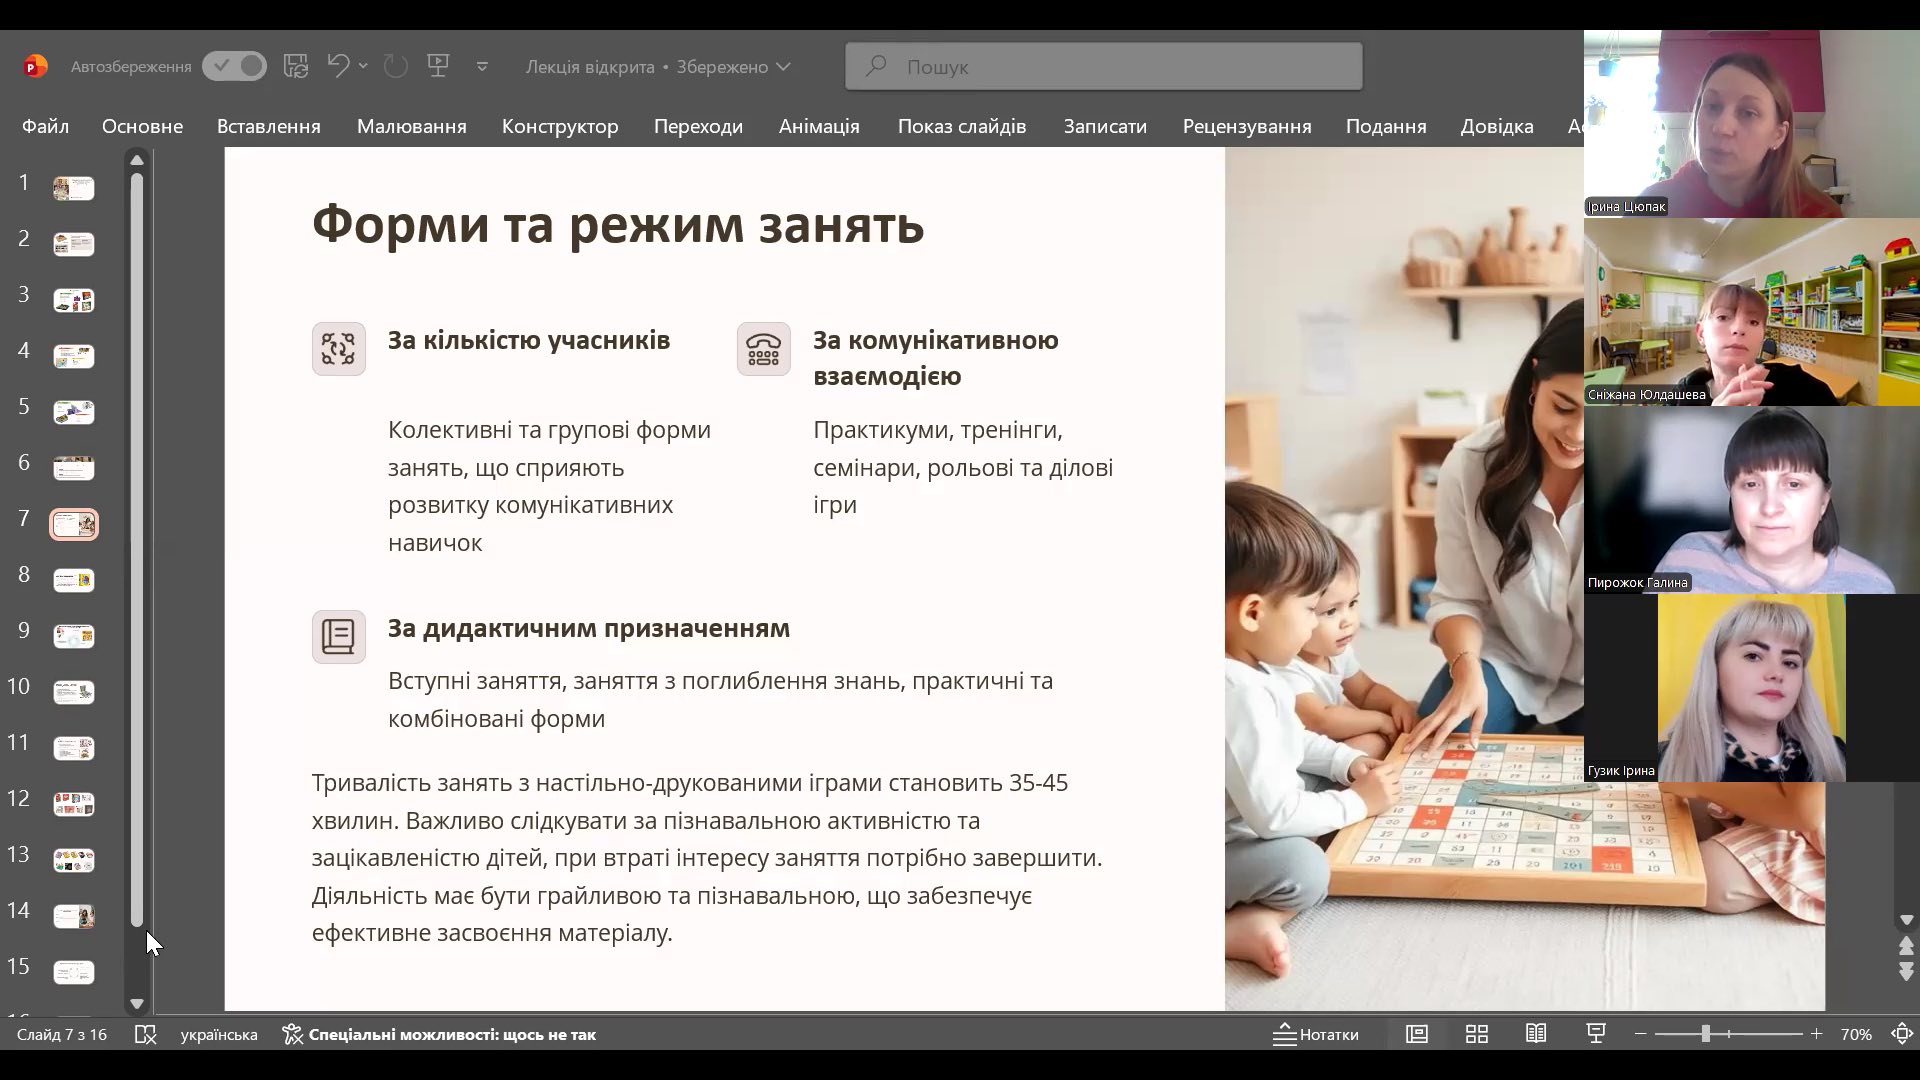Click the Redo icon
This screenshot has height=1080, width=1920.
pyautogui.click(x=396, y=66)
